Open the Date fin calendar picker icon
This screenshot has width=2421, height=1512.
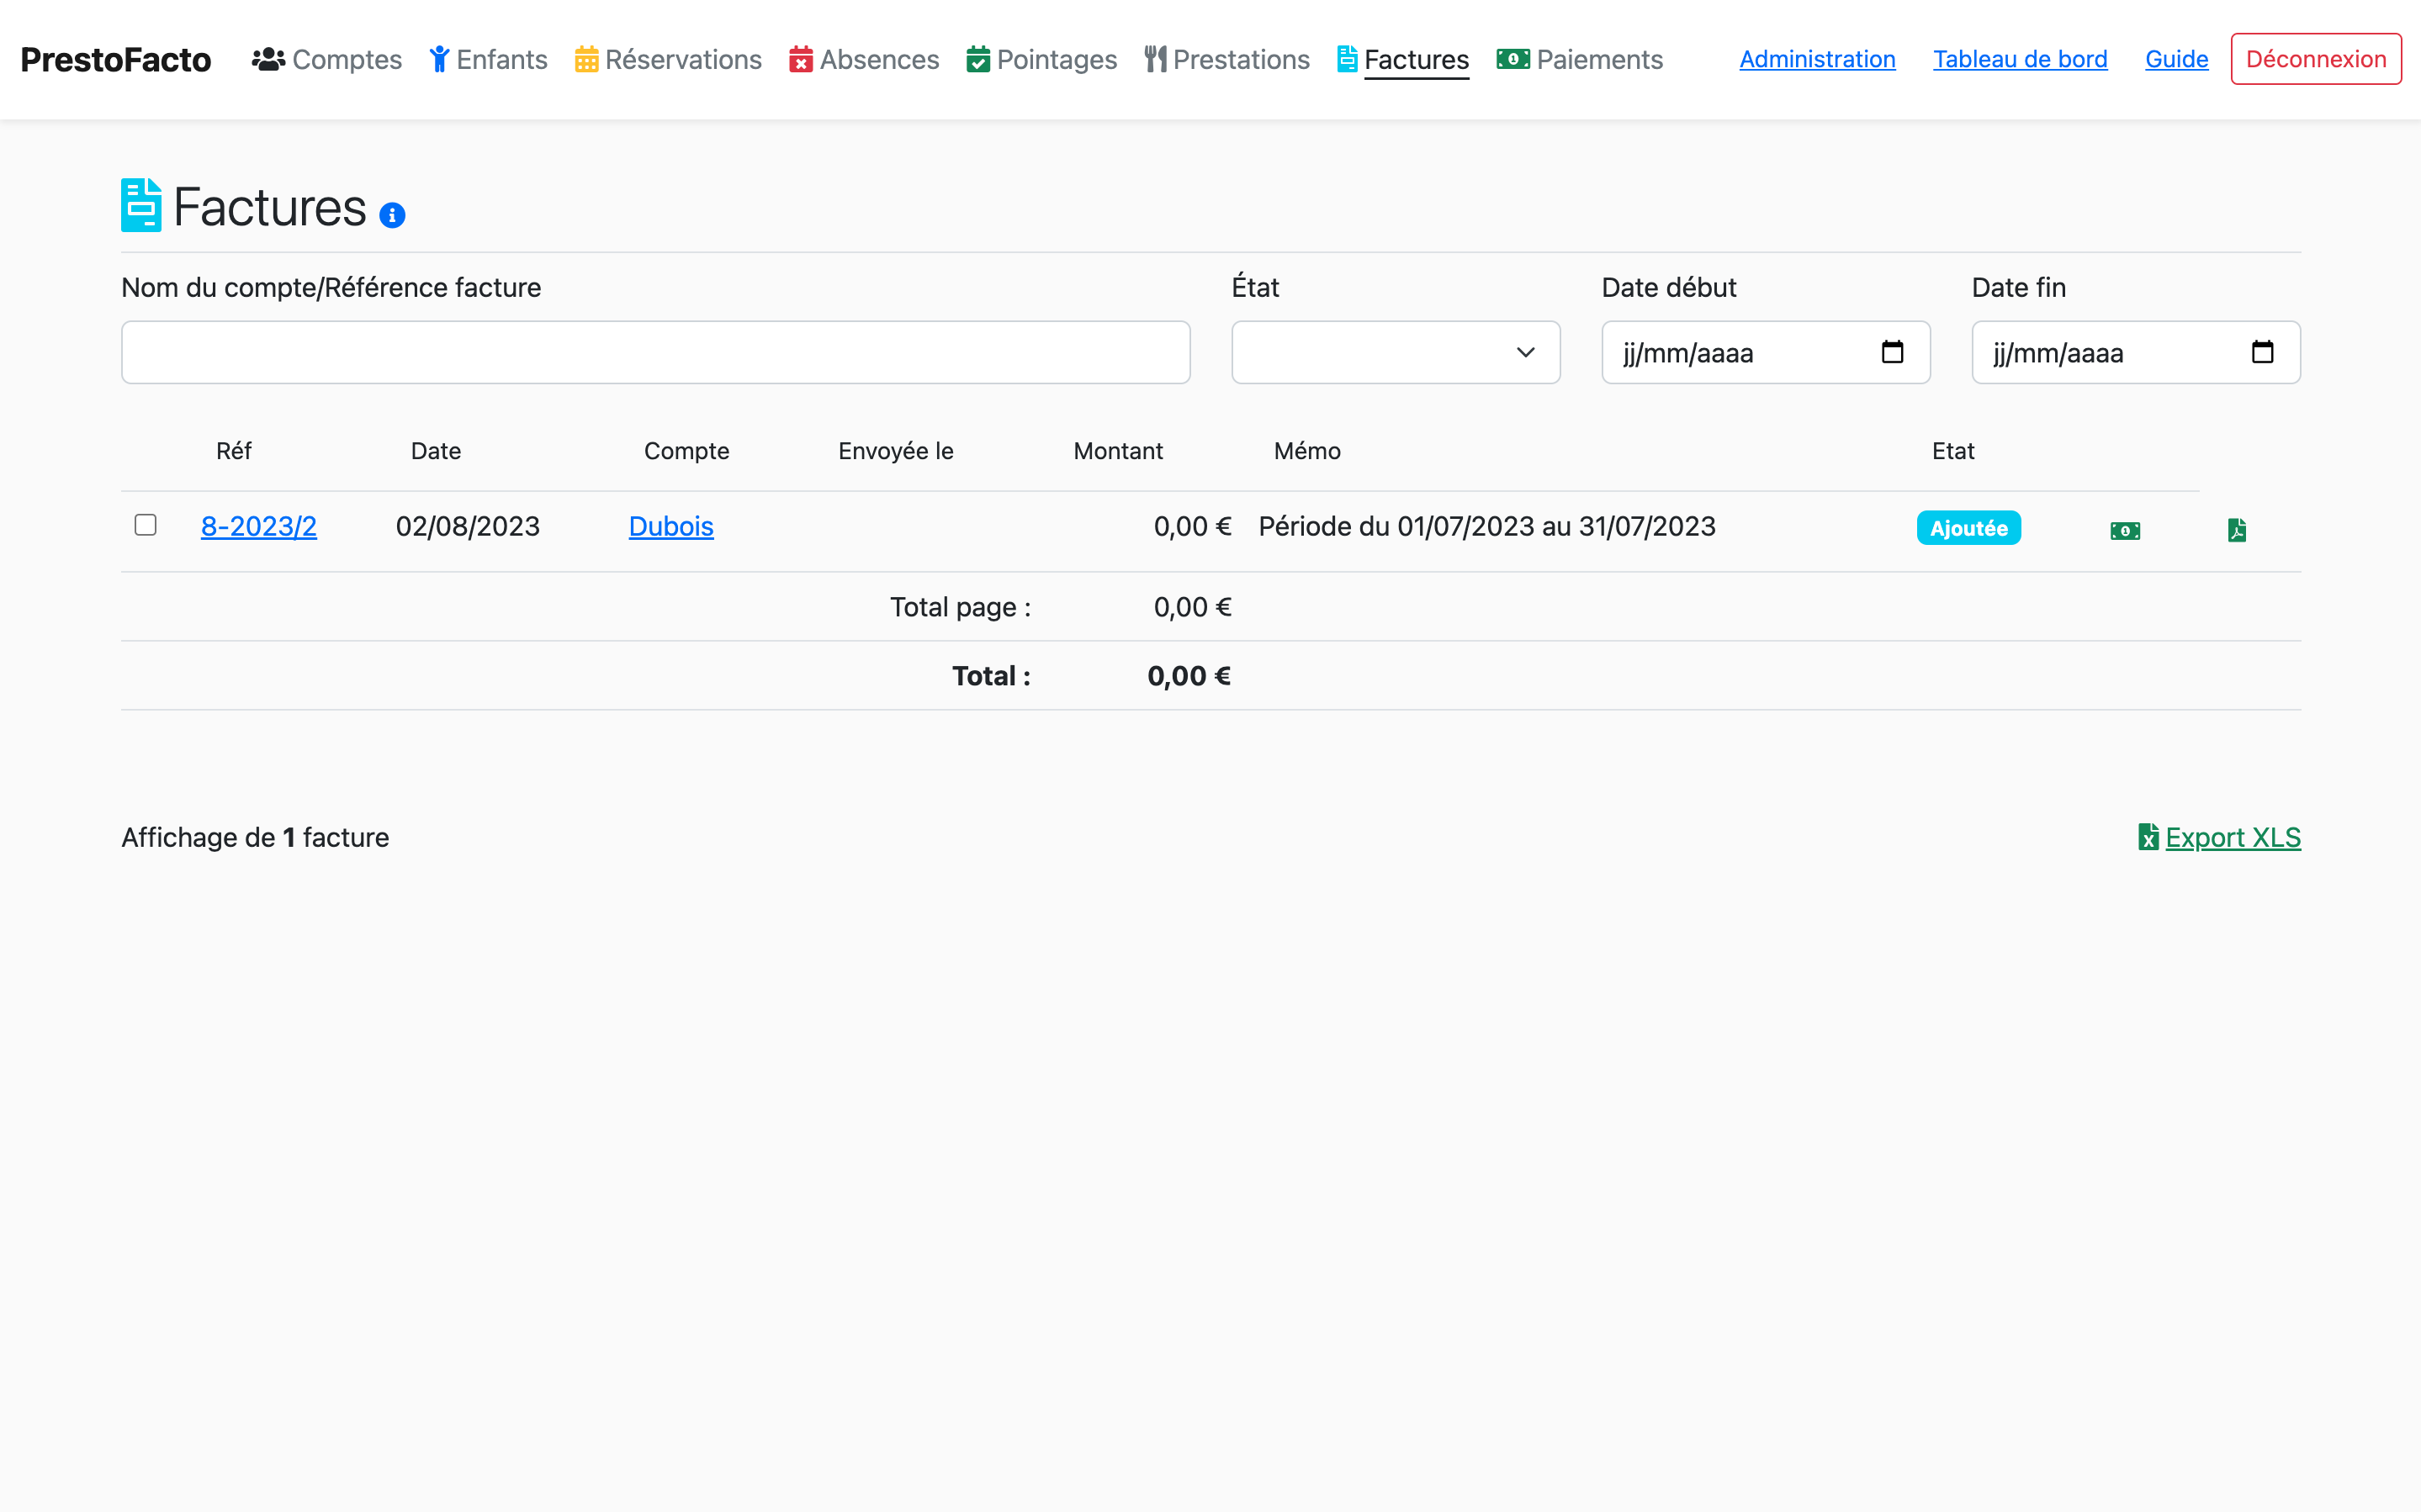click(x=2262, y=352)
